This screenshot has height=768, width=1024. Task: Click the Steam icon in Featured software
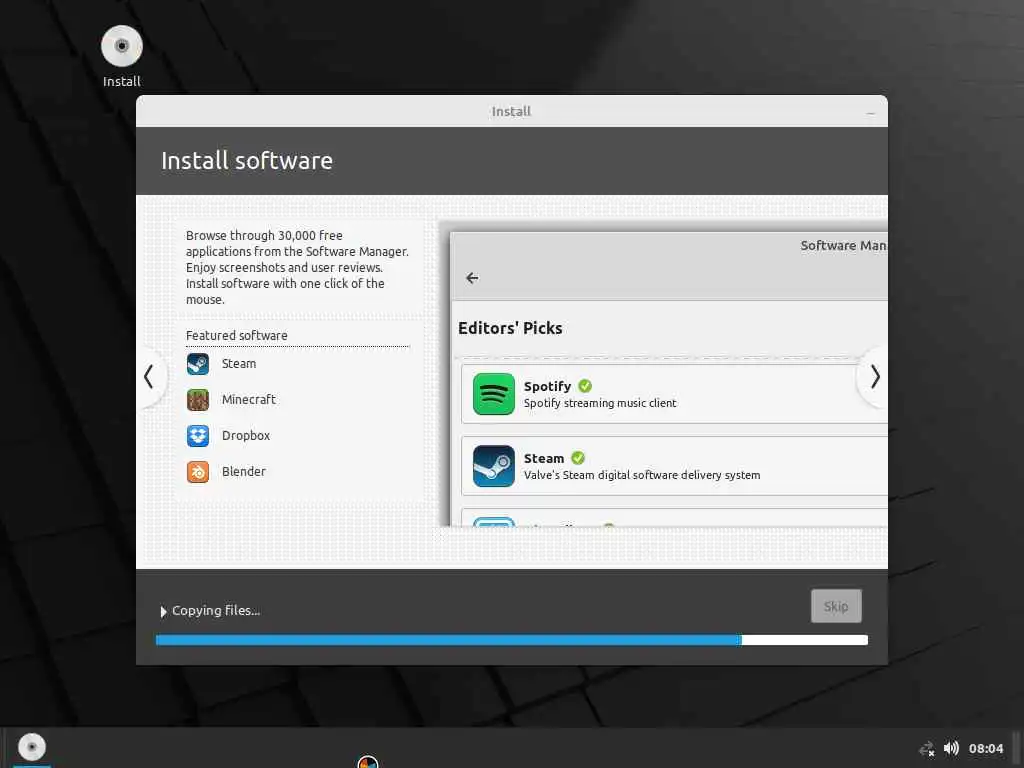click(x=198, y=364)
